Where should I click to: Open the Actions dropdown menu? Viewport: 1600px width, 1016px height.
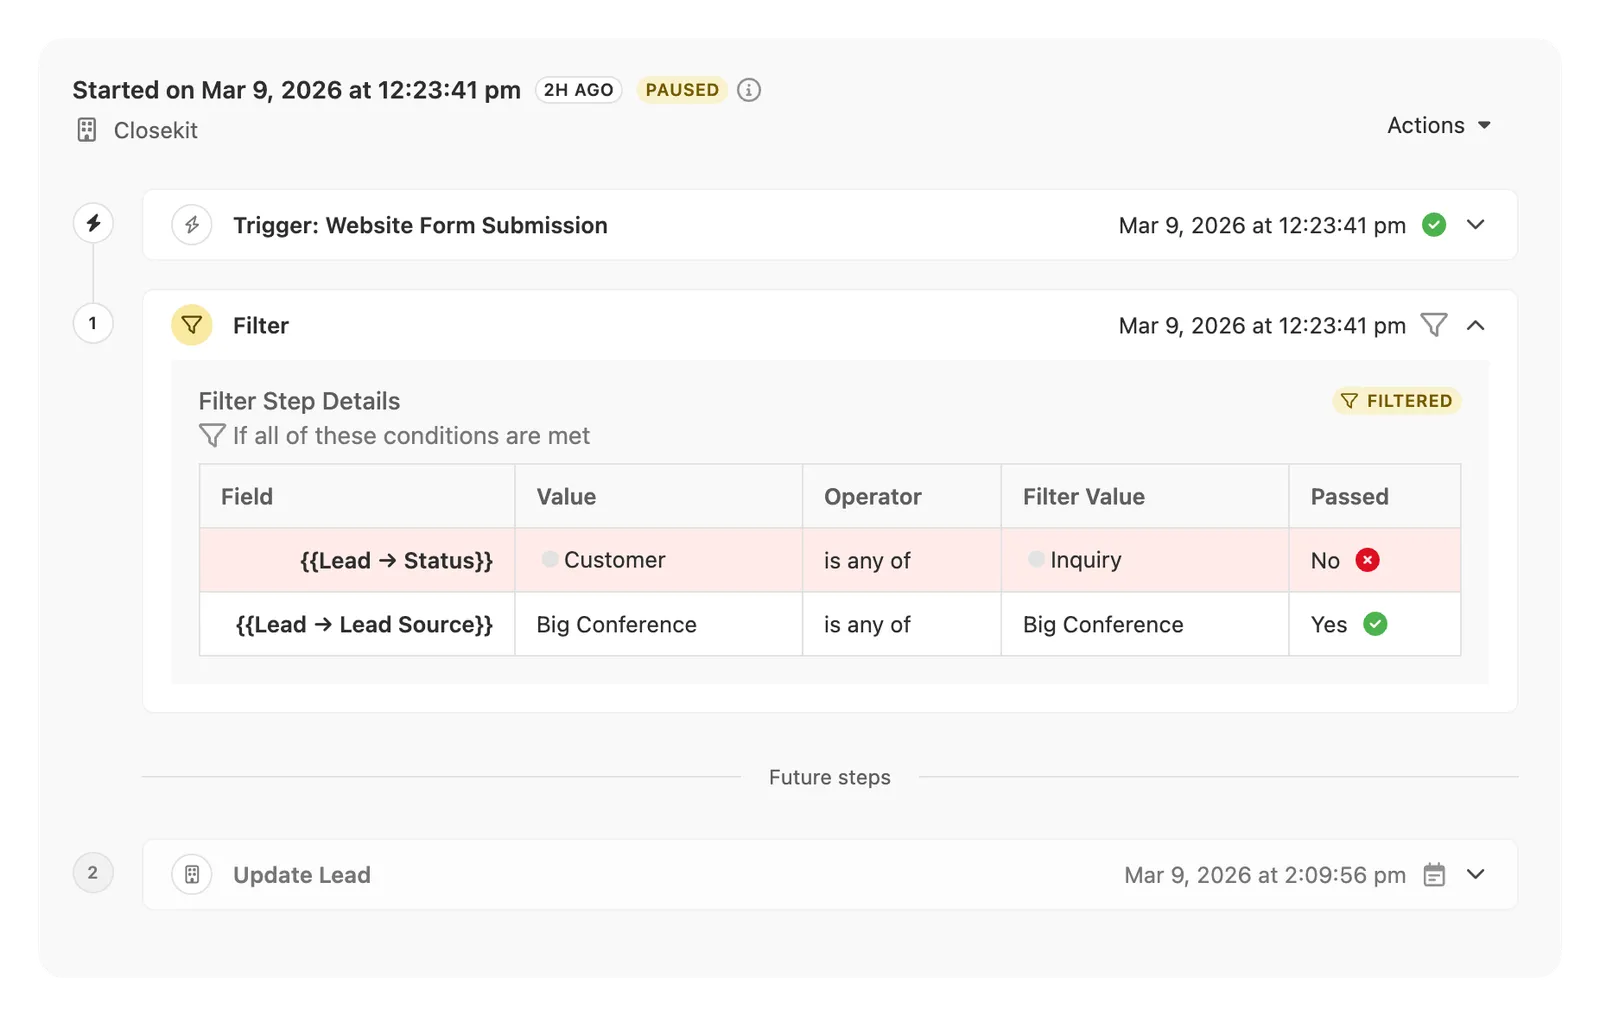(x=1439, y=125)
